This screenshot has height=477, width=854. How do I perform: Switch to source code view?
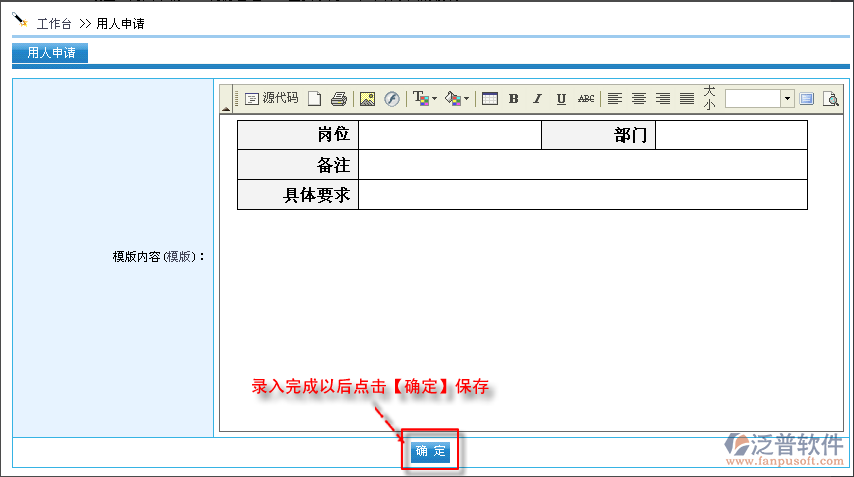271,99
